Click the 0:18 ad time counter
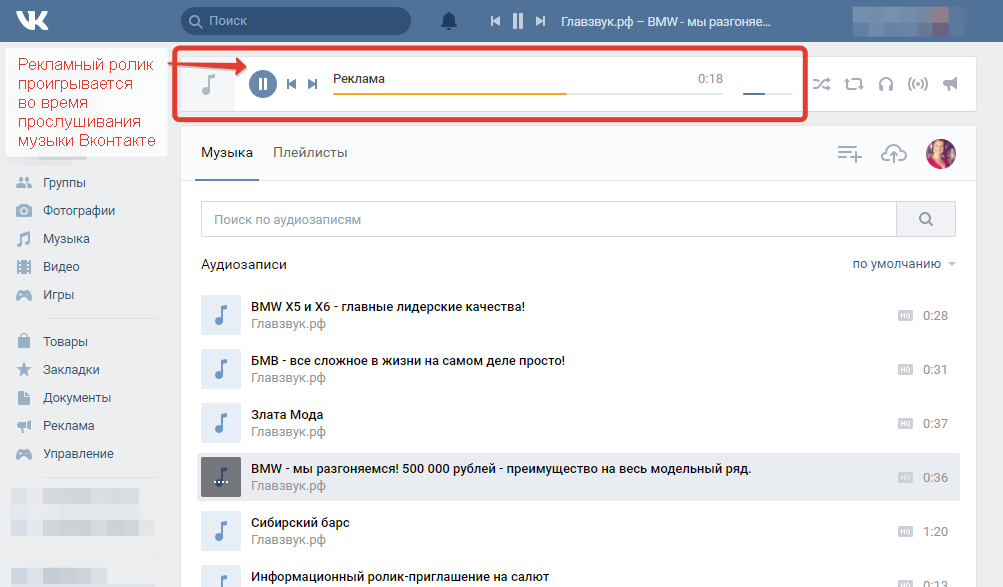Viewport: 1003px width, 587px height. click(x=710, y=79)
